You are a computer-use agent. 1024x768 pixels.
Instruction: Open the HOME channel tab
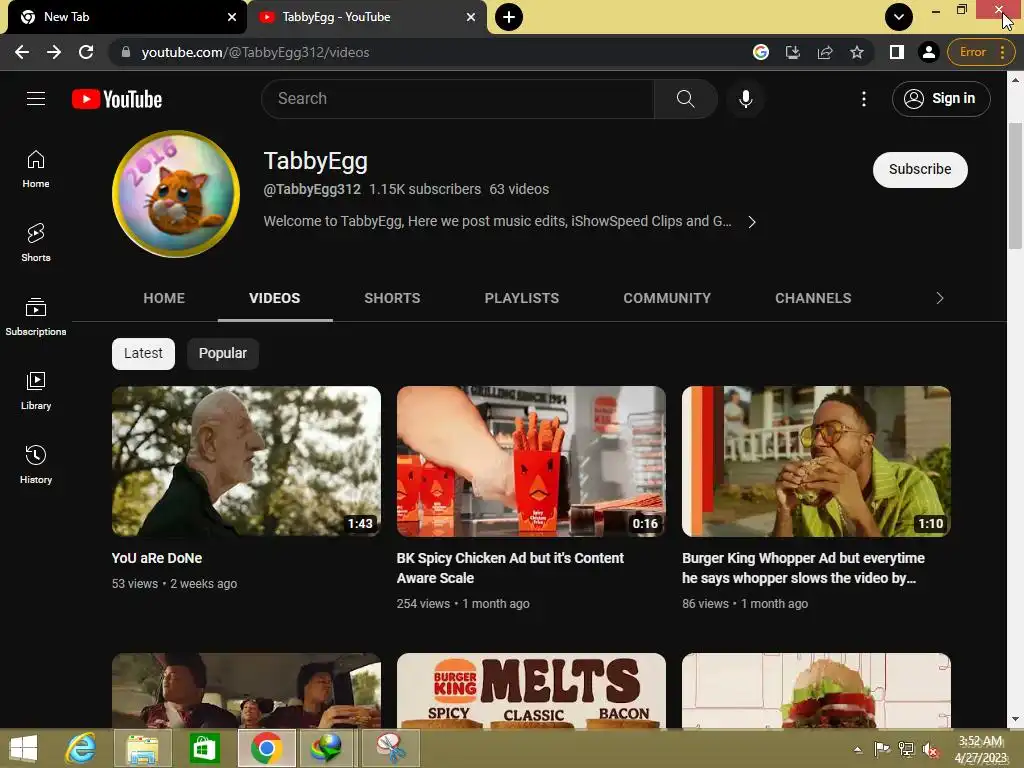(x=164, y=298)
